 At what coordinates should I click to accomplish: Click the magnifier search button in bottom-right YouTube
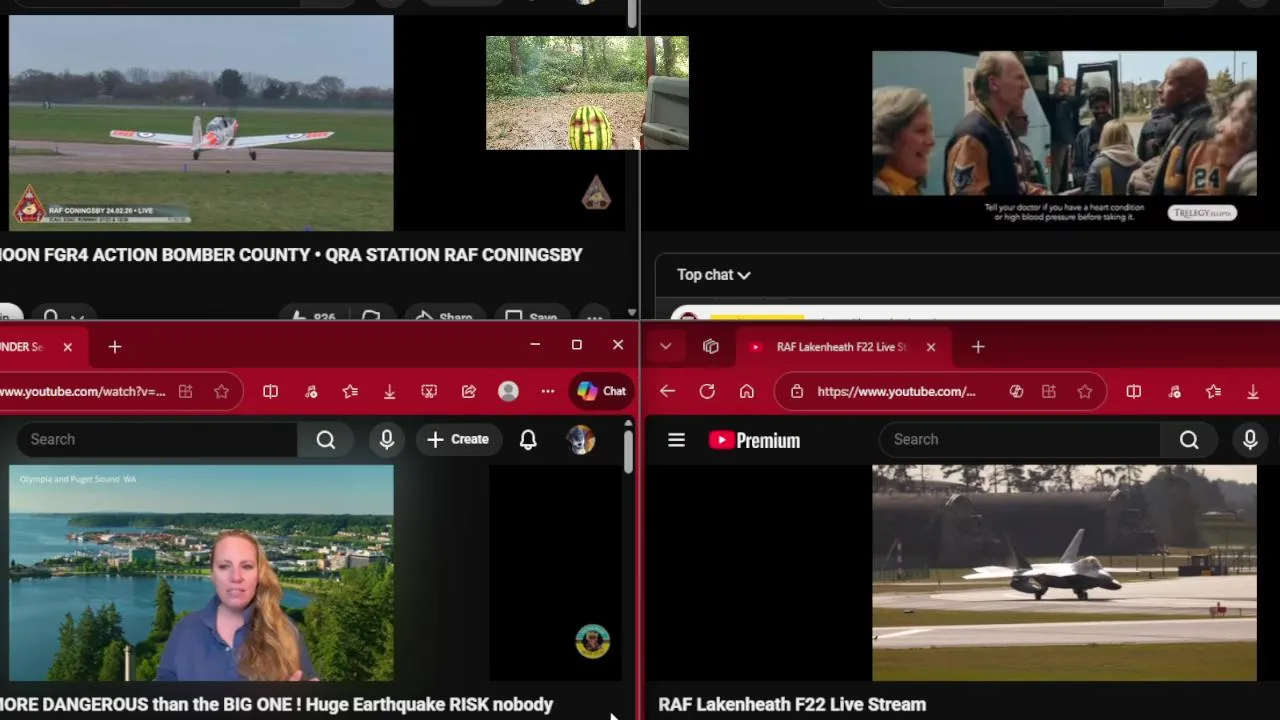1189,439
